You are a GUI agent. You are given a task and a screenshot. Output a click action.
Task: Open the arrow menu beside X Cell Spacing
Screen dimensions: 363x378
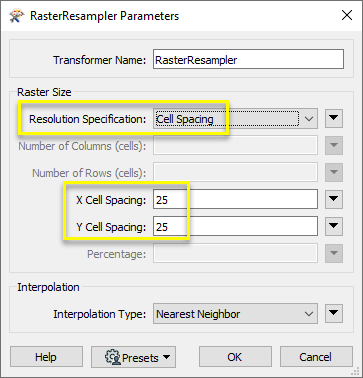(334, 199)
